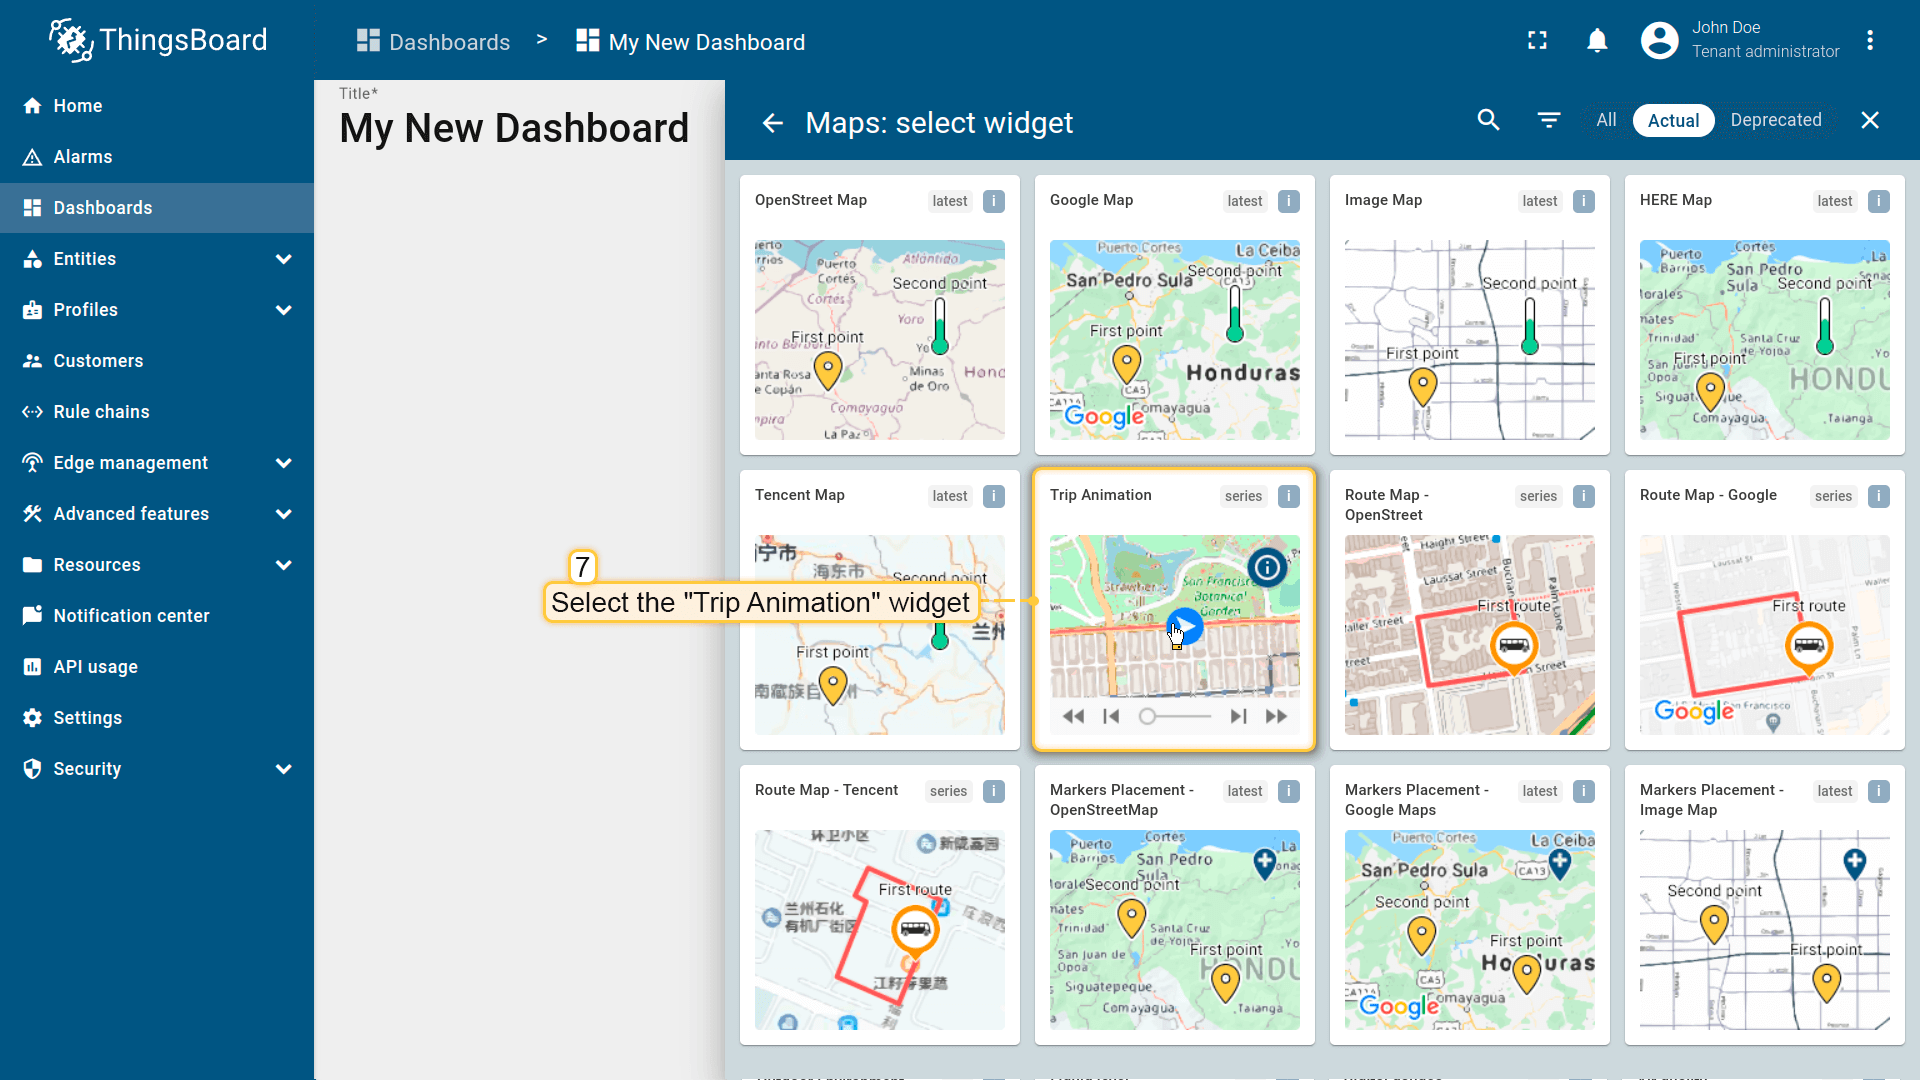Viewport: 1920px width, 1080px height.
Task: Open API usage page
Action: (157, 667)
